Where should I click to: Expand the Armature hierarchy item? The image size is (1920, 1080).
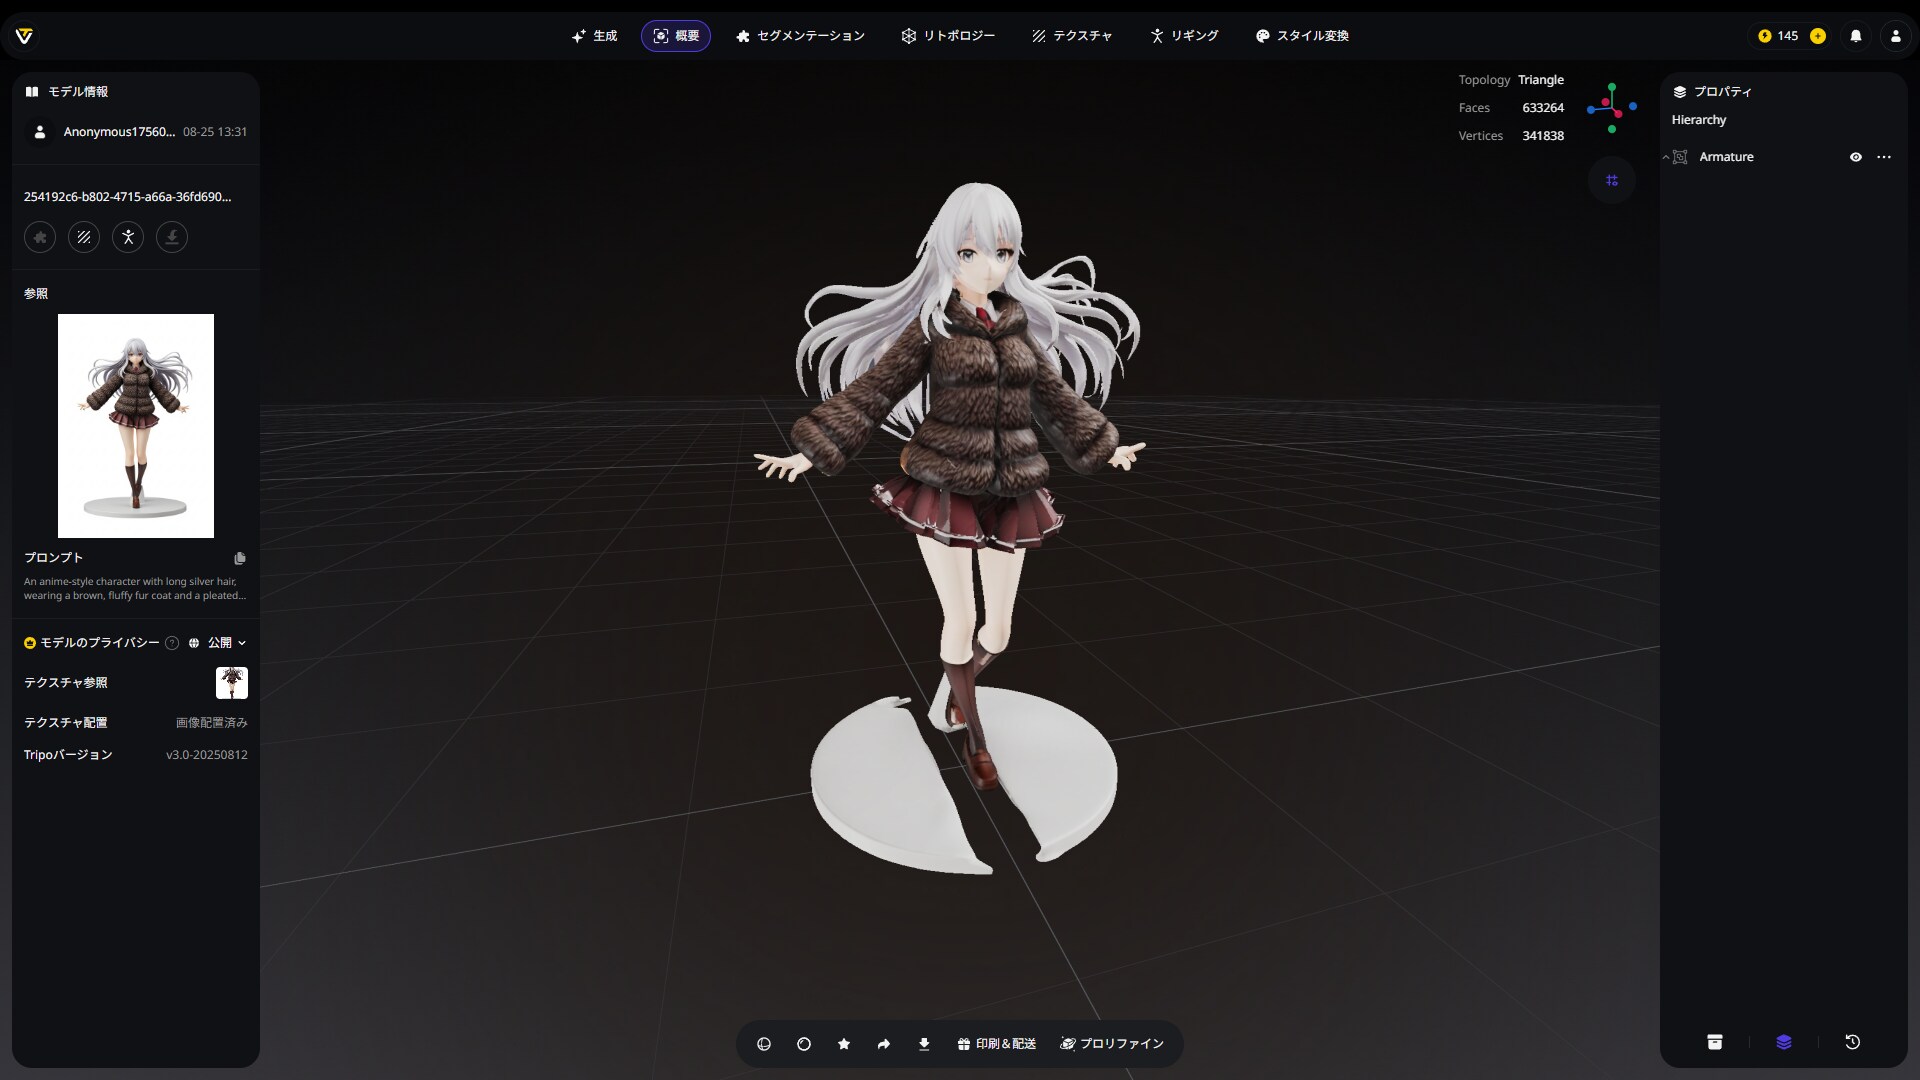(x=1666, y=157)
